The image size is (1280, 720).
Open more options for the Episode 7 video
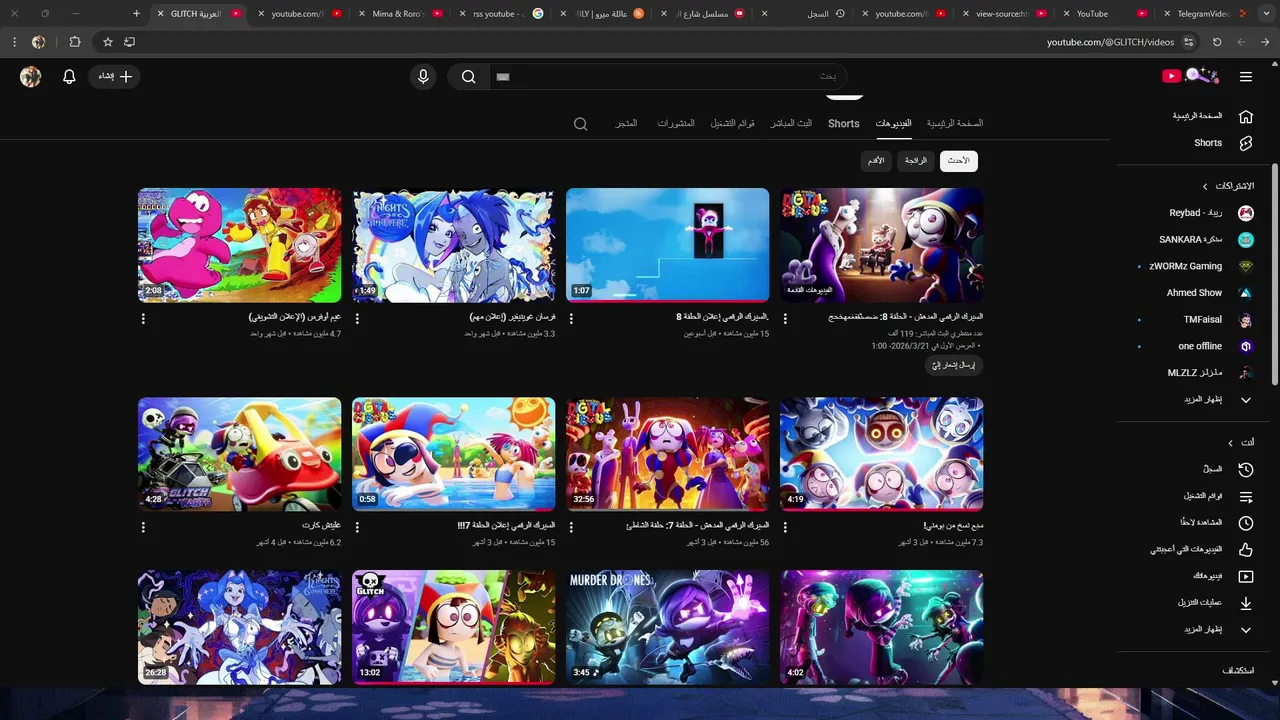click(571, 527)
